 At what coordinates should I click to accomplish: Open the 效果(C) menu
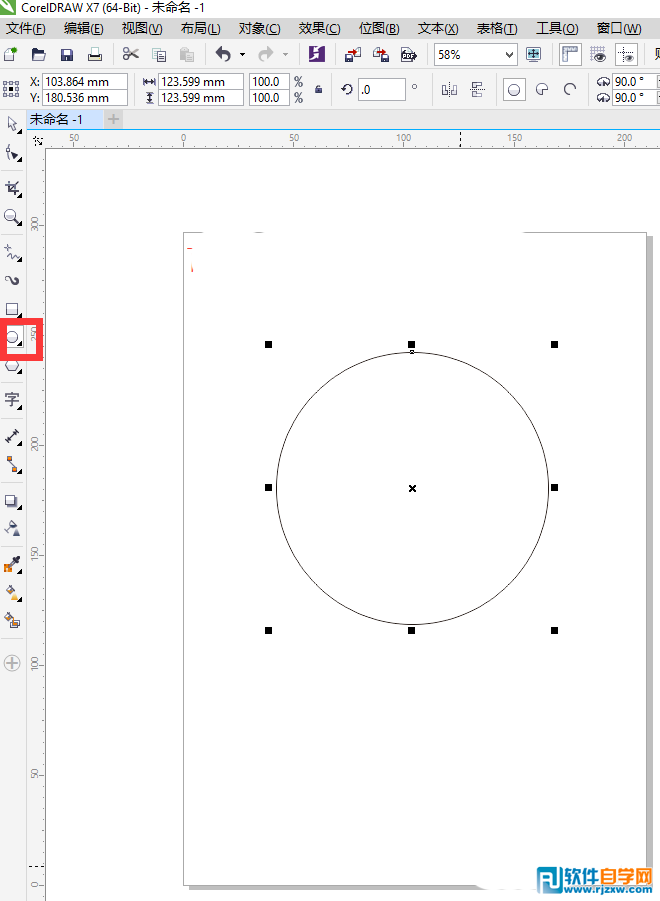(x=319, y=28)
